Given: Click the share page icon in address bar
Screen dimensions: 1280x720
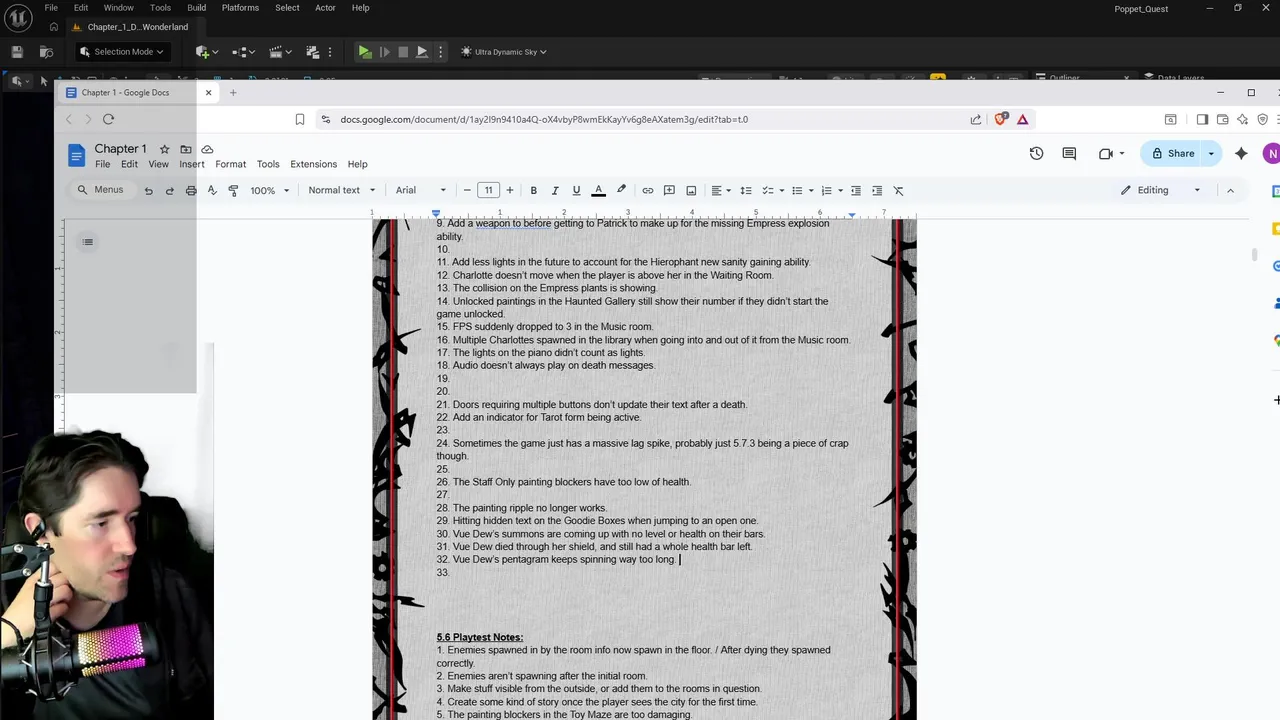Looking at the screenshot, I should click(x=976, y=119).
